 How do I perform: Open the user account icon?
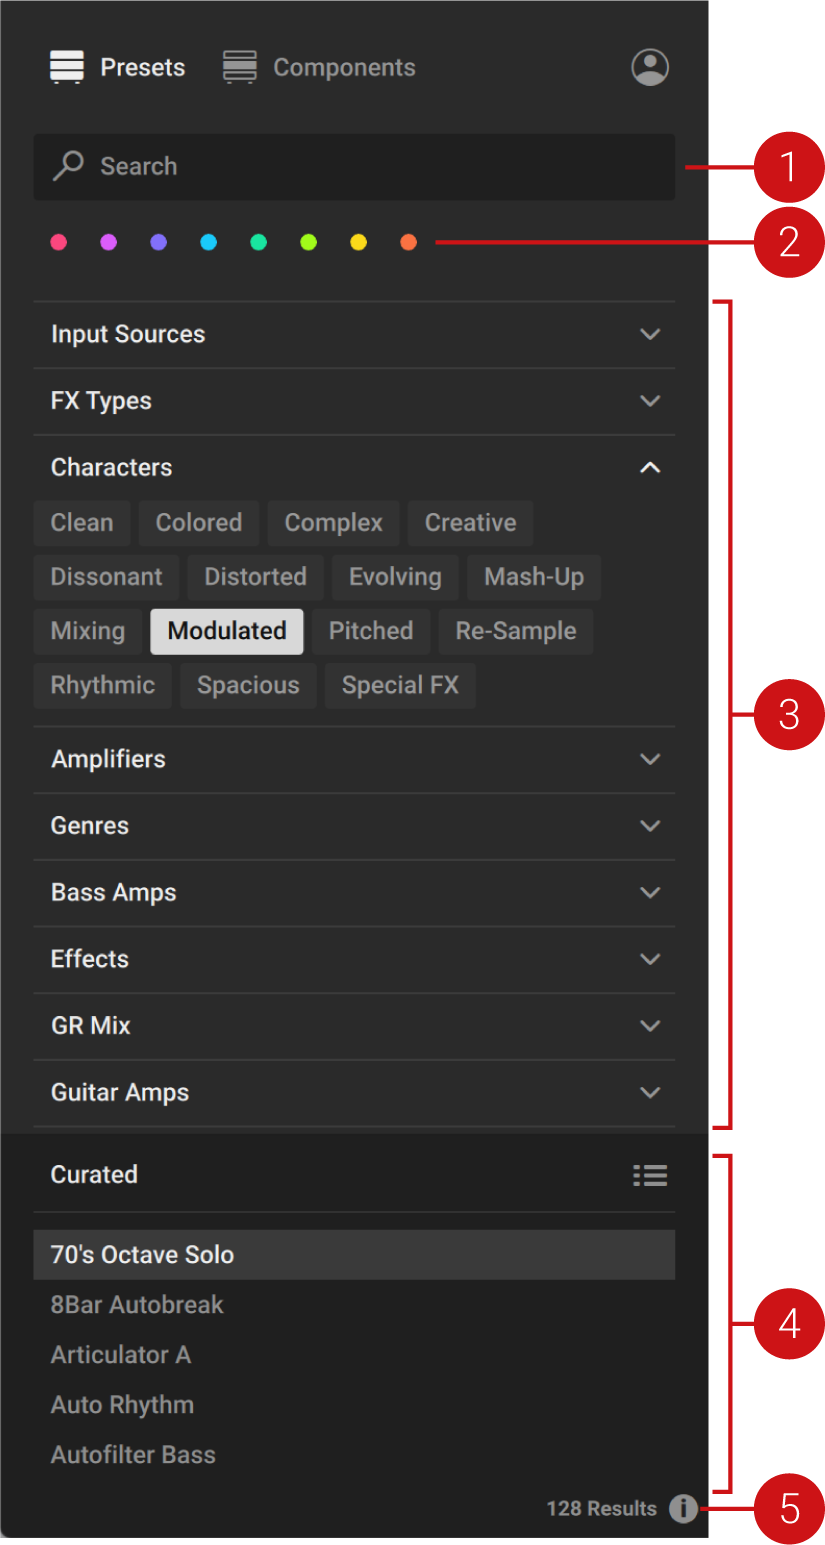click(x=650, y=67)
